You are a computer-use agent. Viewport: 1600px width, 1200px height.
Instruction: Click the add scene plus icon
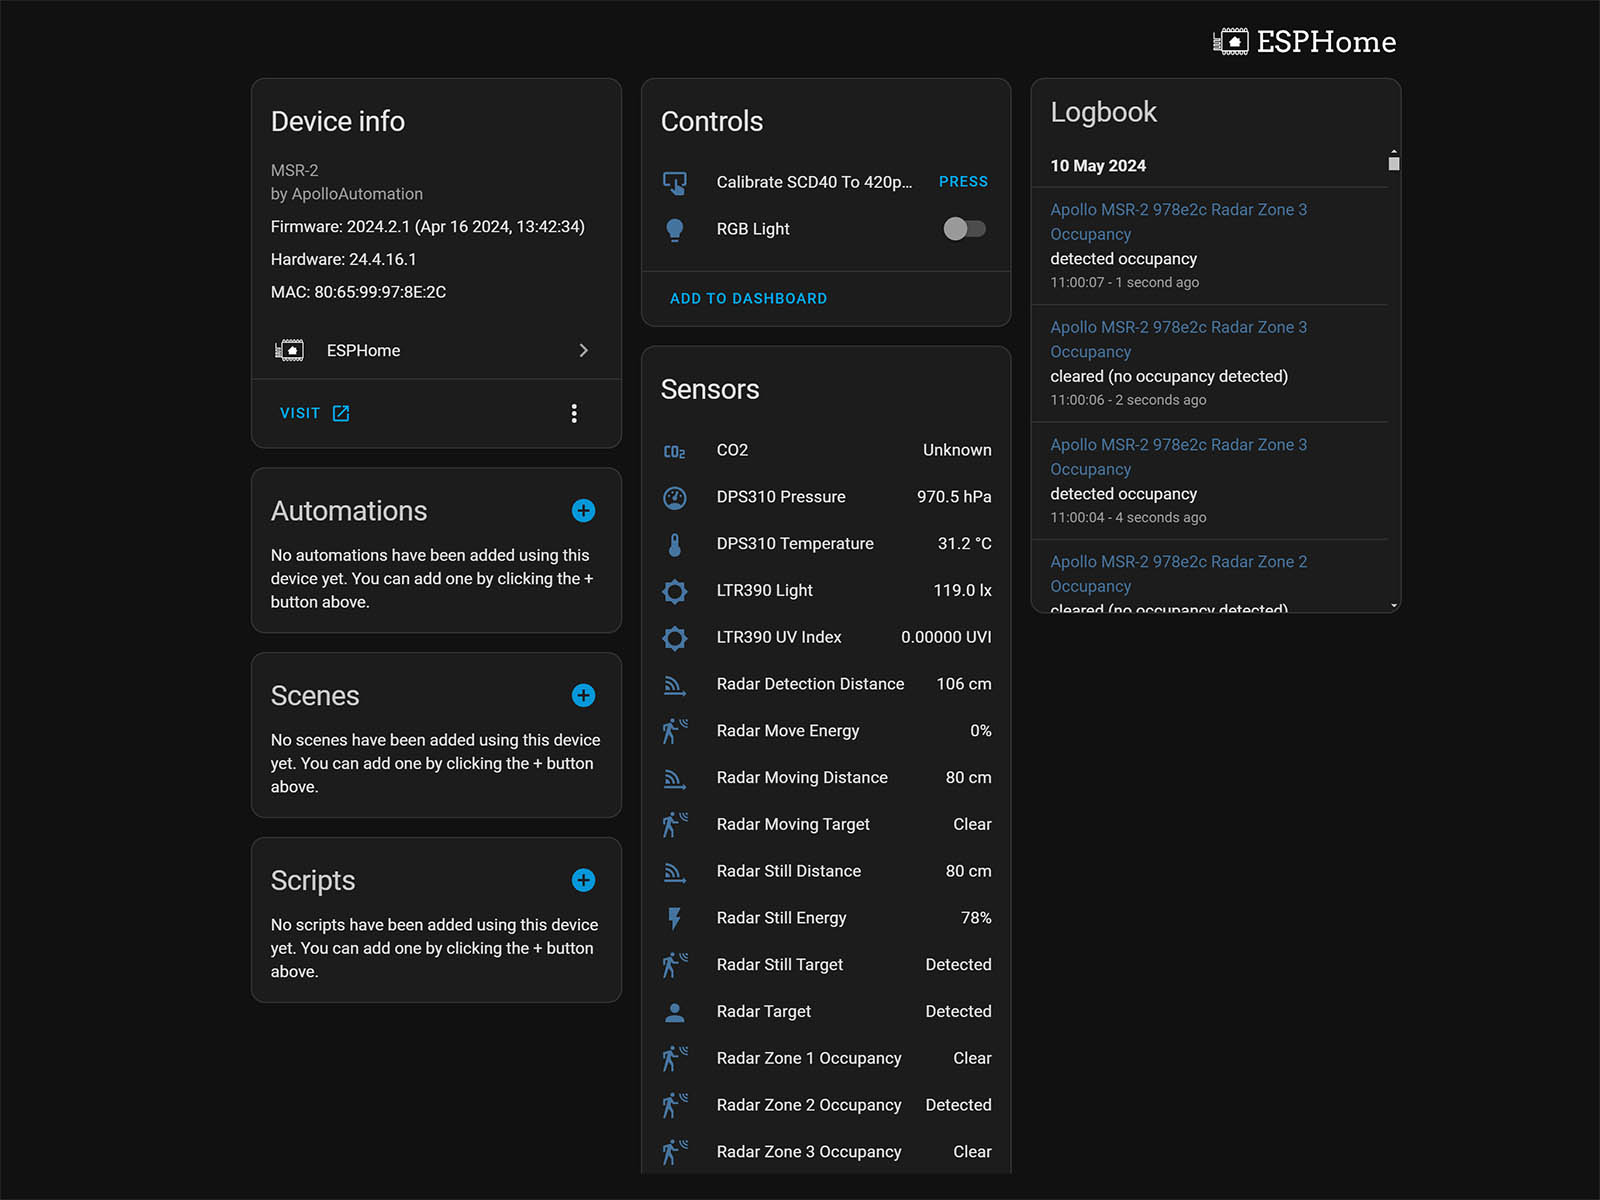pos(583,696)
